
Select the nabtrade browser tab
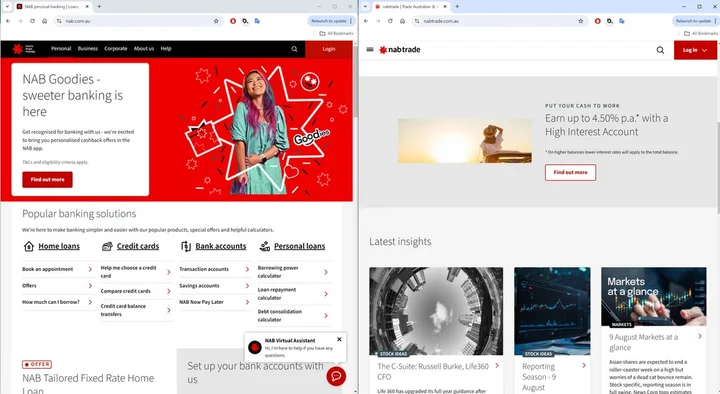point(410,6)
